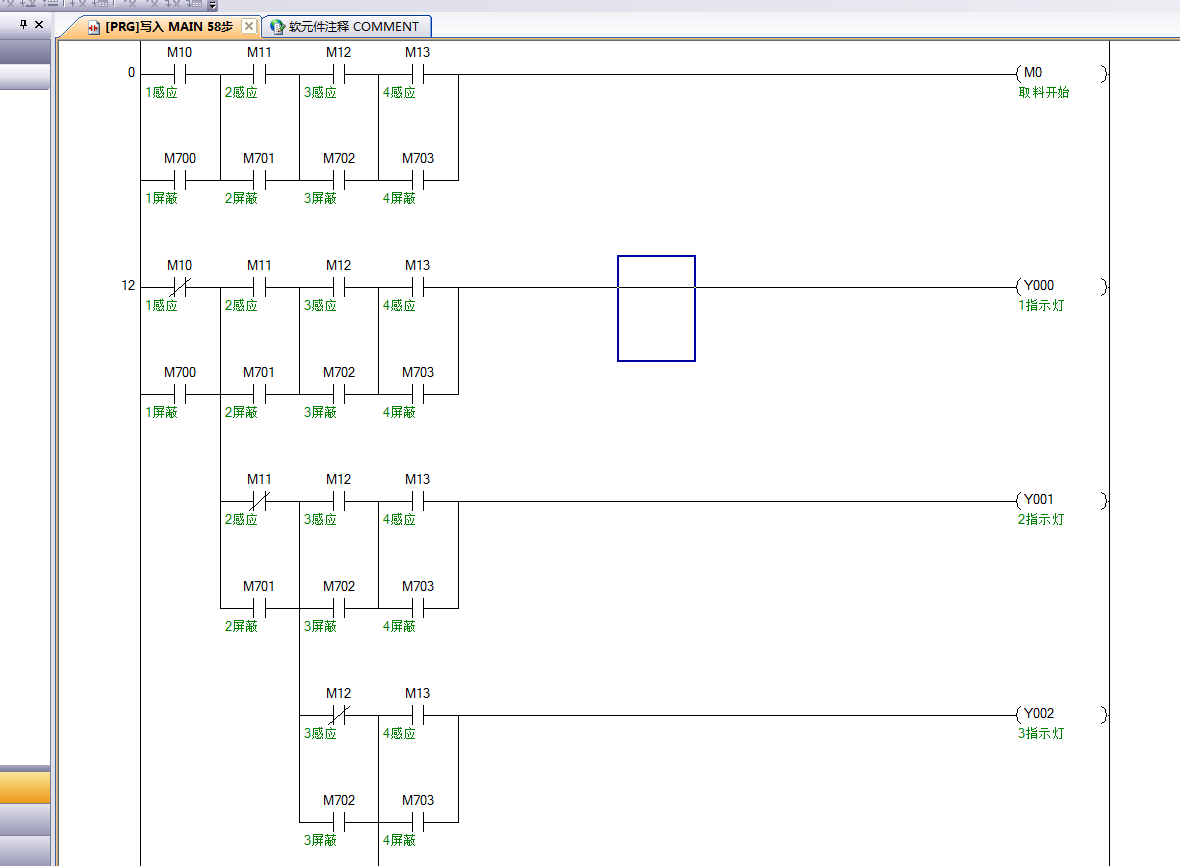Viewport: 1180px width, 866px height.
Task: Select the Y001 2指示灯 output coil
Action: tap(1060, 501)
